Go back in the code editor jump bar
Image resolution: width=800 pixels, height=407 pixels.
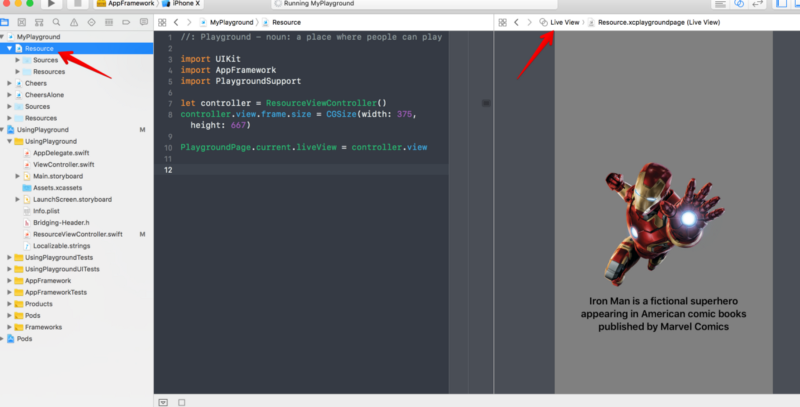click(x=176, y=22)
